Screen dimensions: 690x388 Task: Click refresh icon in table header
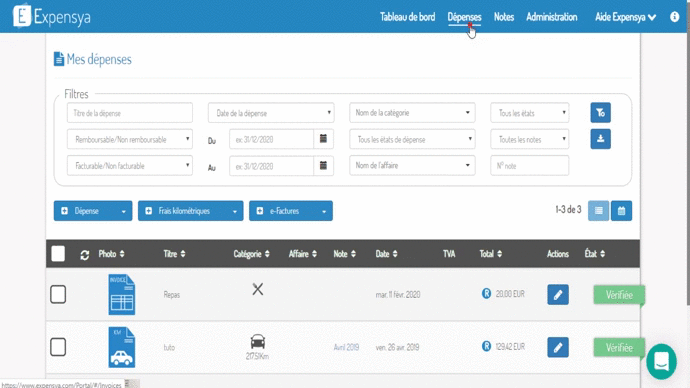pyautogui.click(x=84, y=255)
